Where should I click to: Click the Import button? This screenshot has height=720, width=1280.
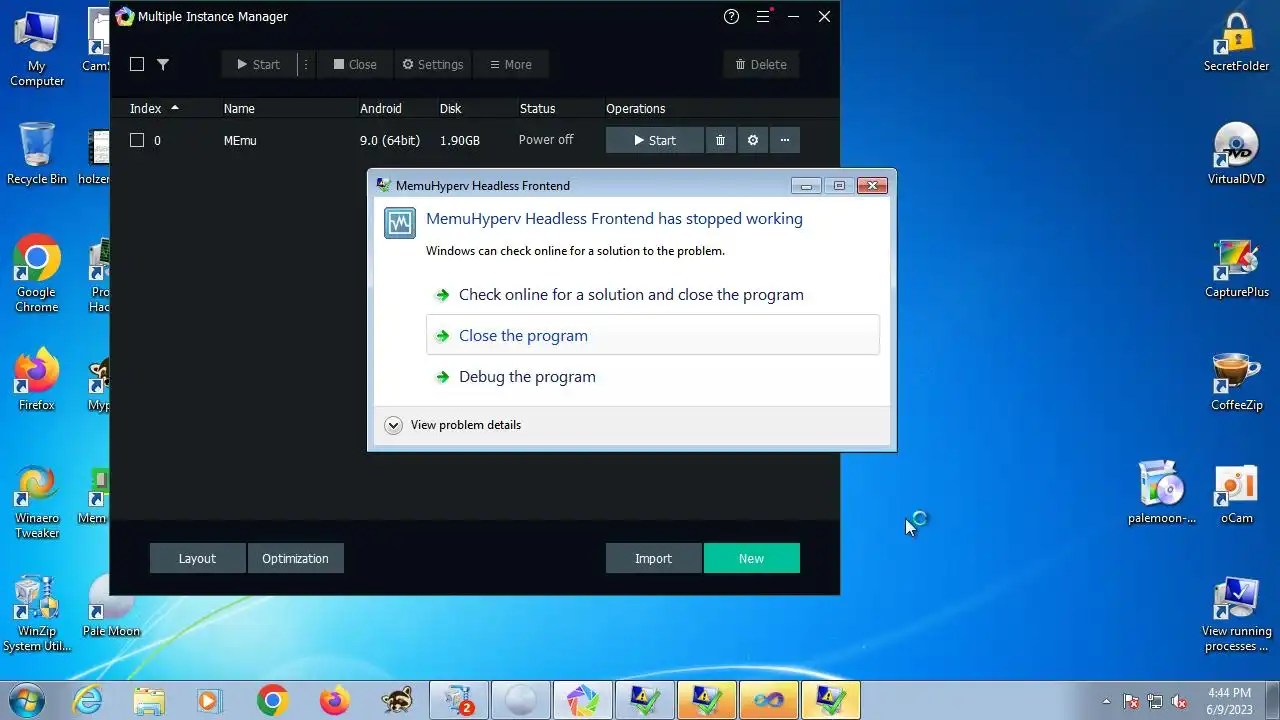point(653,558)
